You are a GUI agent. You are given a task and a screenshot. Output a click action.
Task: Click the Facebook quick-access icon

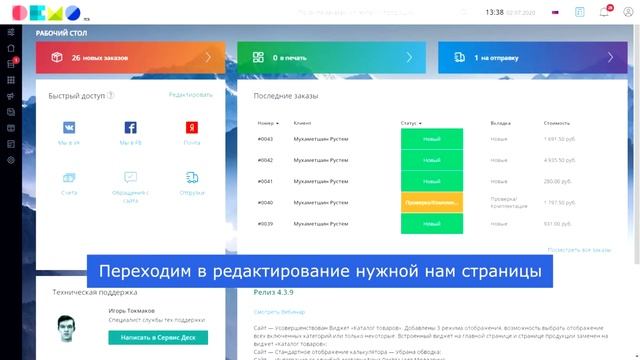coord(131,128)
